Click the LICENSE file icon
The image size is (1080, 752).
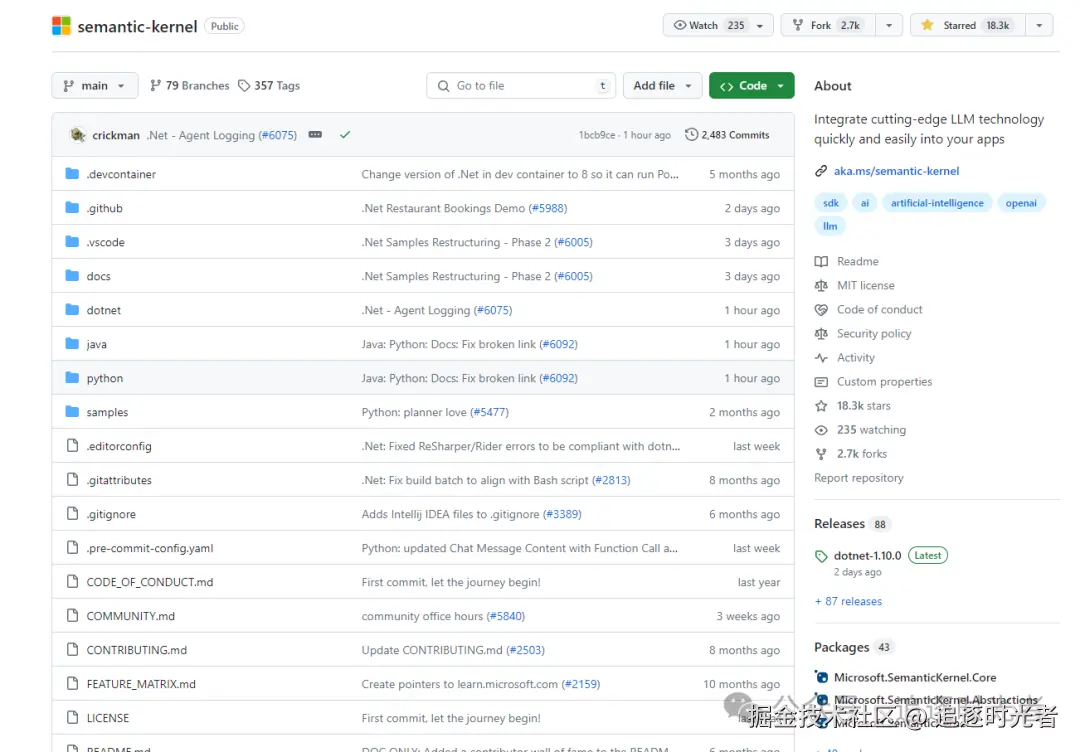pos(72,718)
